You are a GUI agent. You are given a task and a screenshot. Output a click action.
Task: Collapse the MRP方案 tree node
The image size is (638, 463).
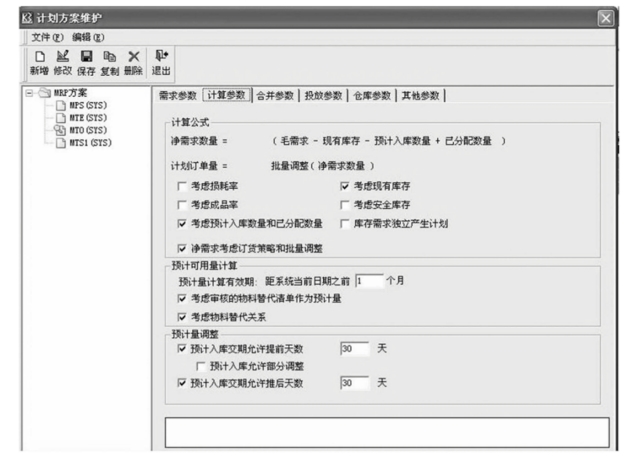click(29, 93)
